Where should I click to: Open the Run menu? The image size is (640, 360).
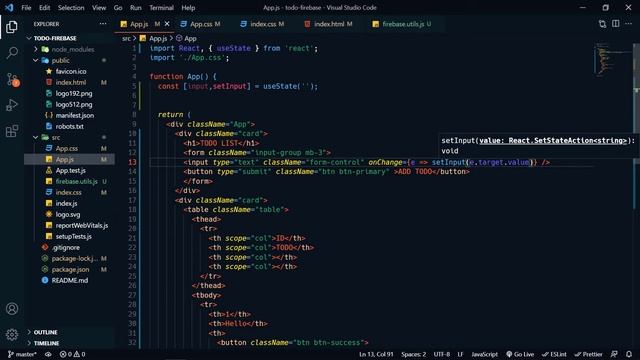coord(136,7)
